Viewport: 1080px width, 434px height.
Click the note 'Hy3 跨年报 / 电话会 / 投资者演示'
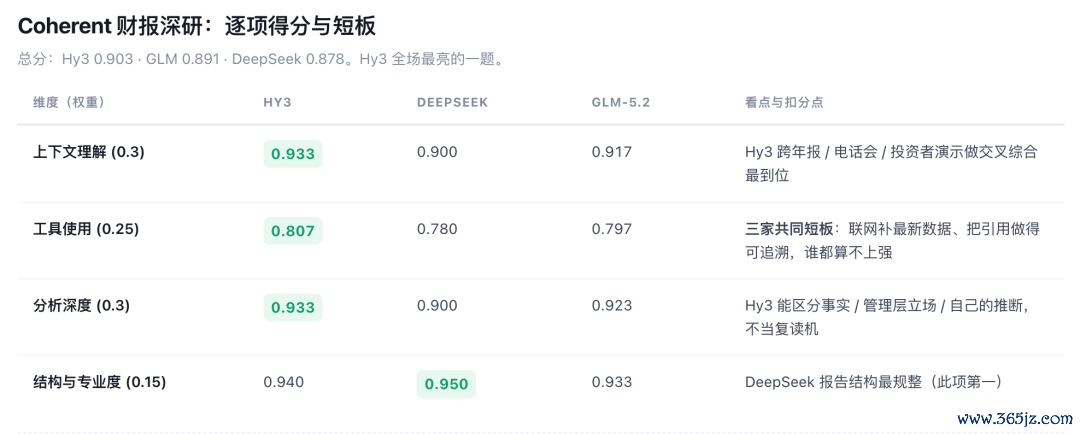[x=891, y=164]
